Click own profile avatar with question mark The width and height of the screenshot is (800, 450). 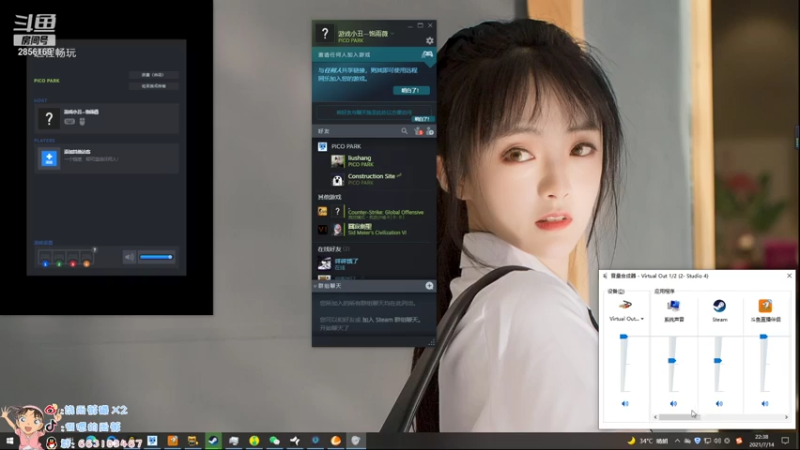tap(325, 34)
